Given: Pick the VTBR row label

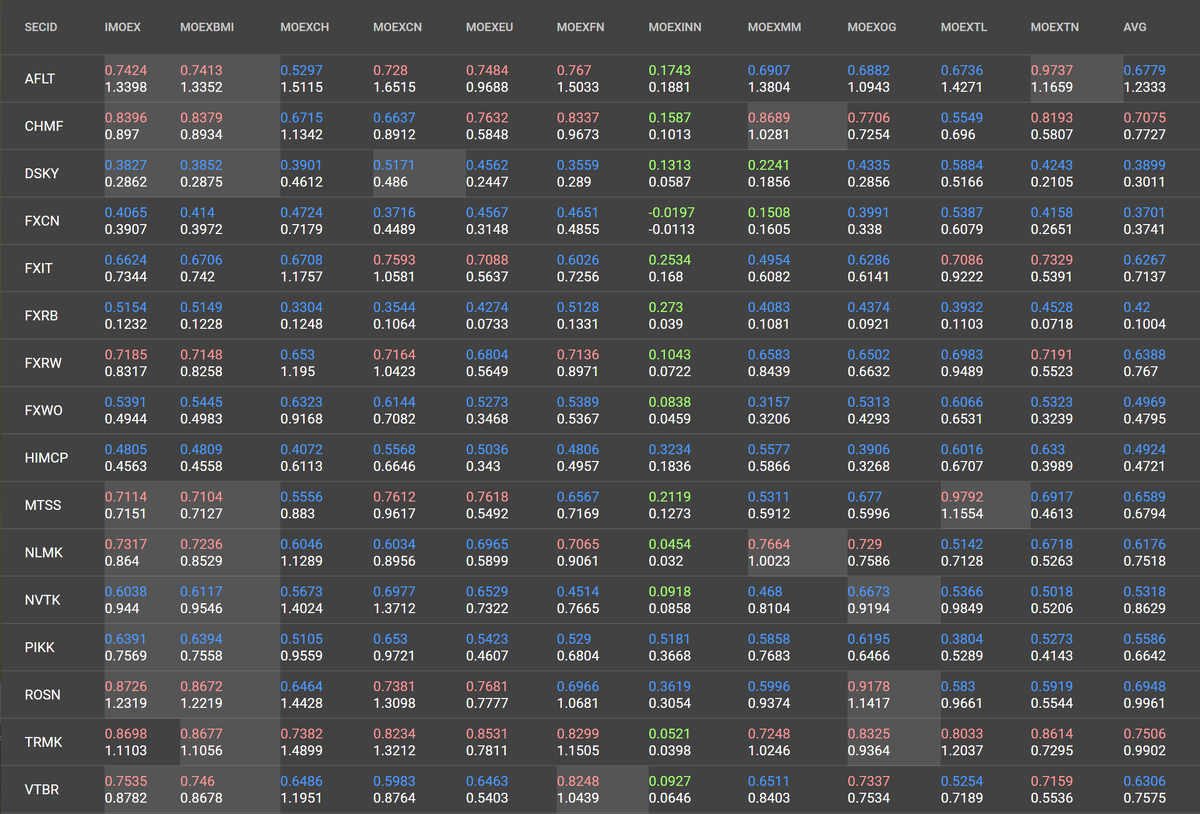Looking at the screenshot, I should pyautogui.click(x=42, y=790).
